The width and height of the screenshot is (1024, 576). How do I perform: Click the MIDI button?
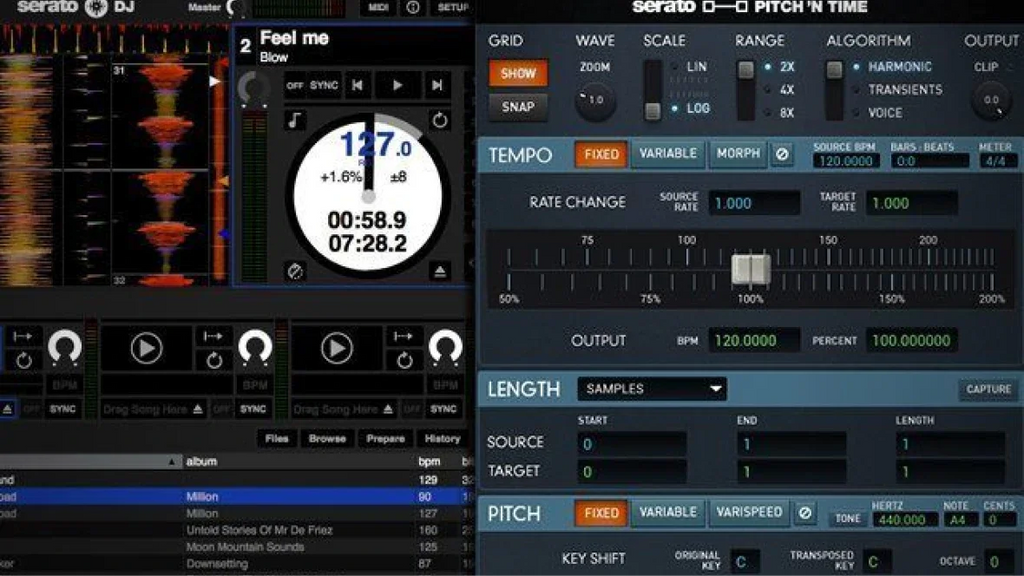click(378, 7)
